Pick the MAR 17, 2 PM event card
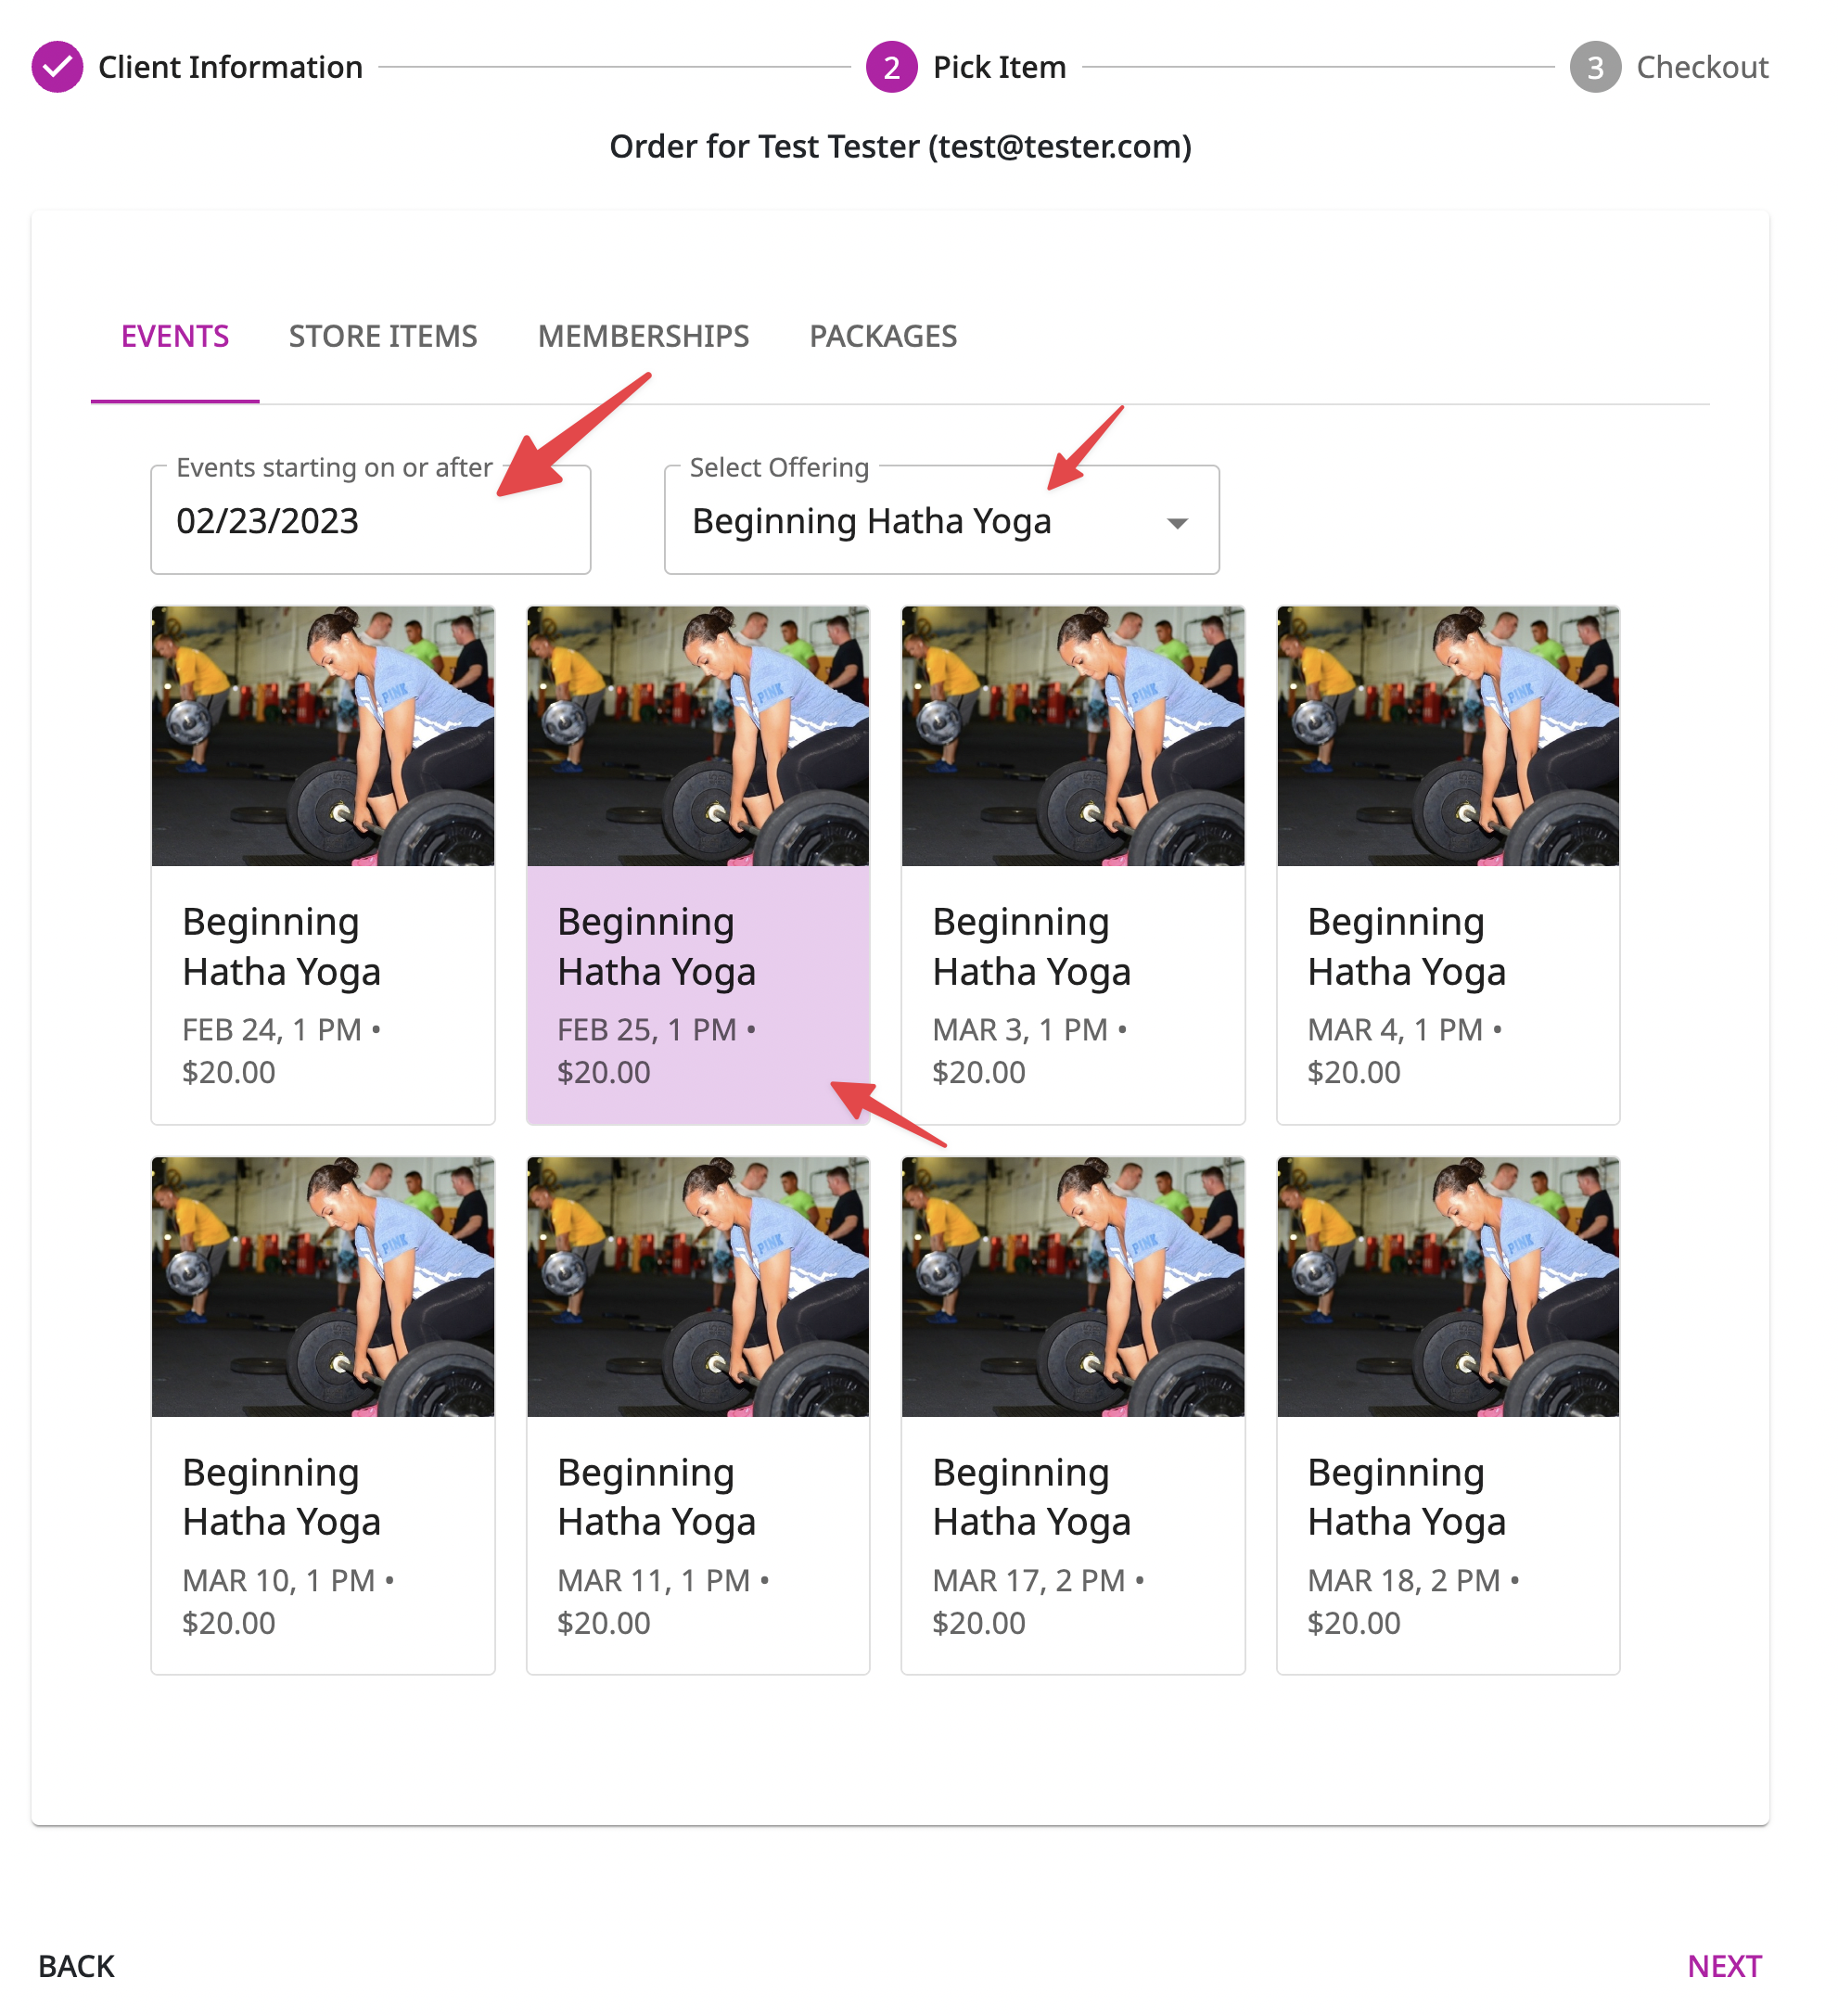The image size is (1838, 2016). click(x=1073, y=1415)
